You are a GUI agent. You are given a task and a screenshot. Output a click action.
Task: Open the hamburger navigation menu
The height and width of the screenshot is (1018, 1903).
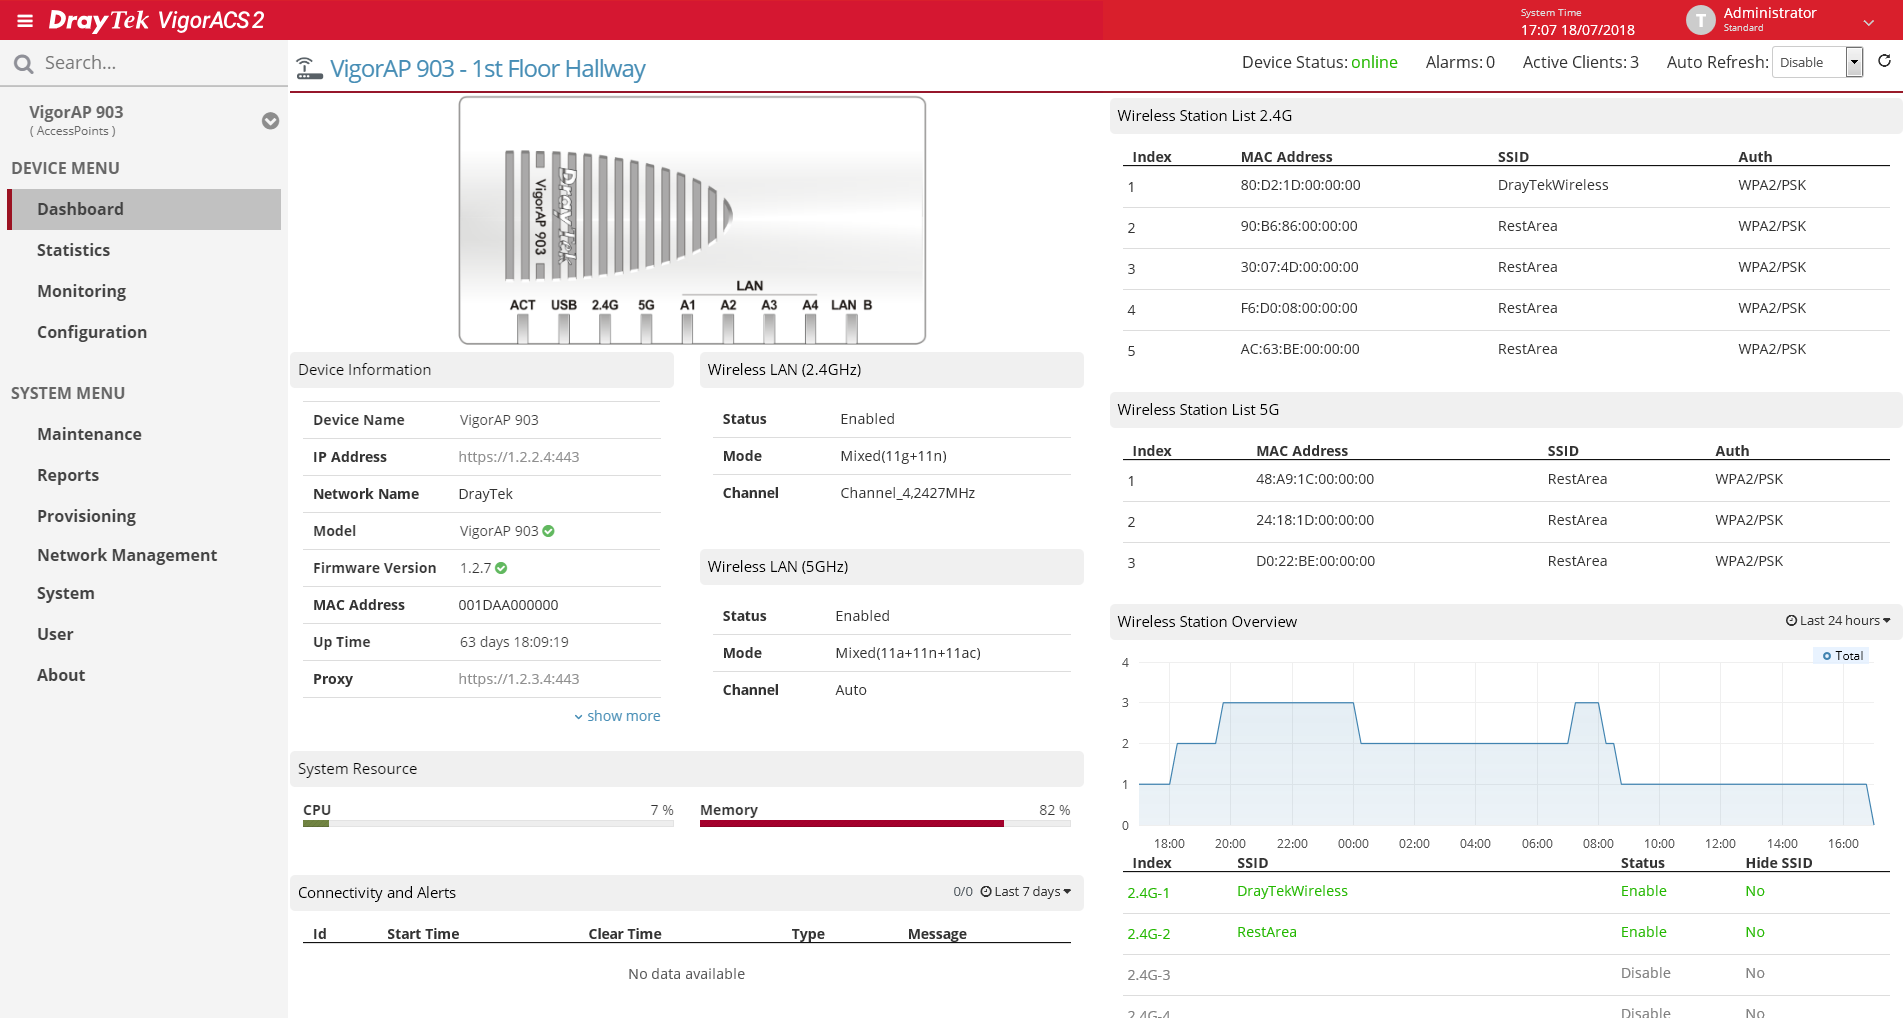(x=25, y=20)
